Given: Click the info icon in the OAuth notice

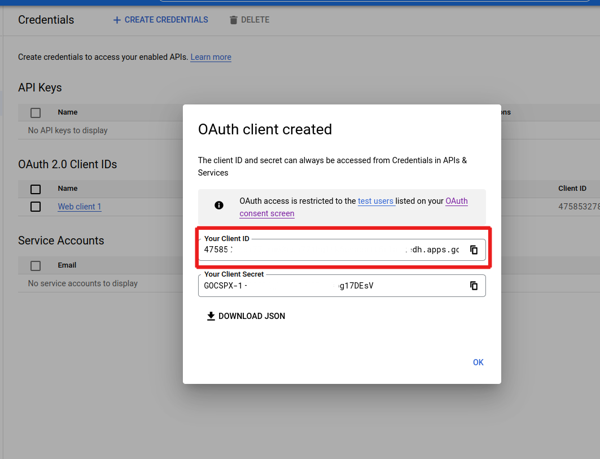Looking at the screenshot, I should coord(219,205).
